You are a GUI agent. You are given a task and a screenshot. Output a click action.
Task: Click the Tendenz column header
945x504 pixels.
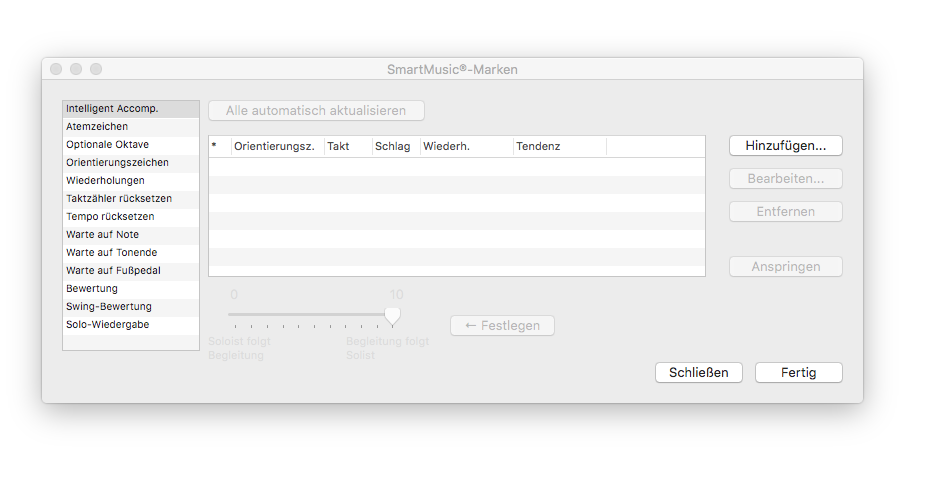coord(560,146)
